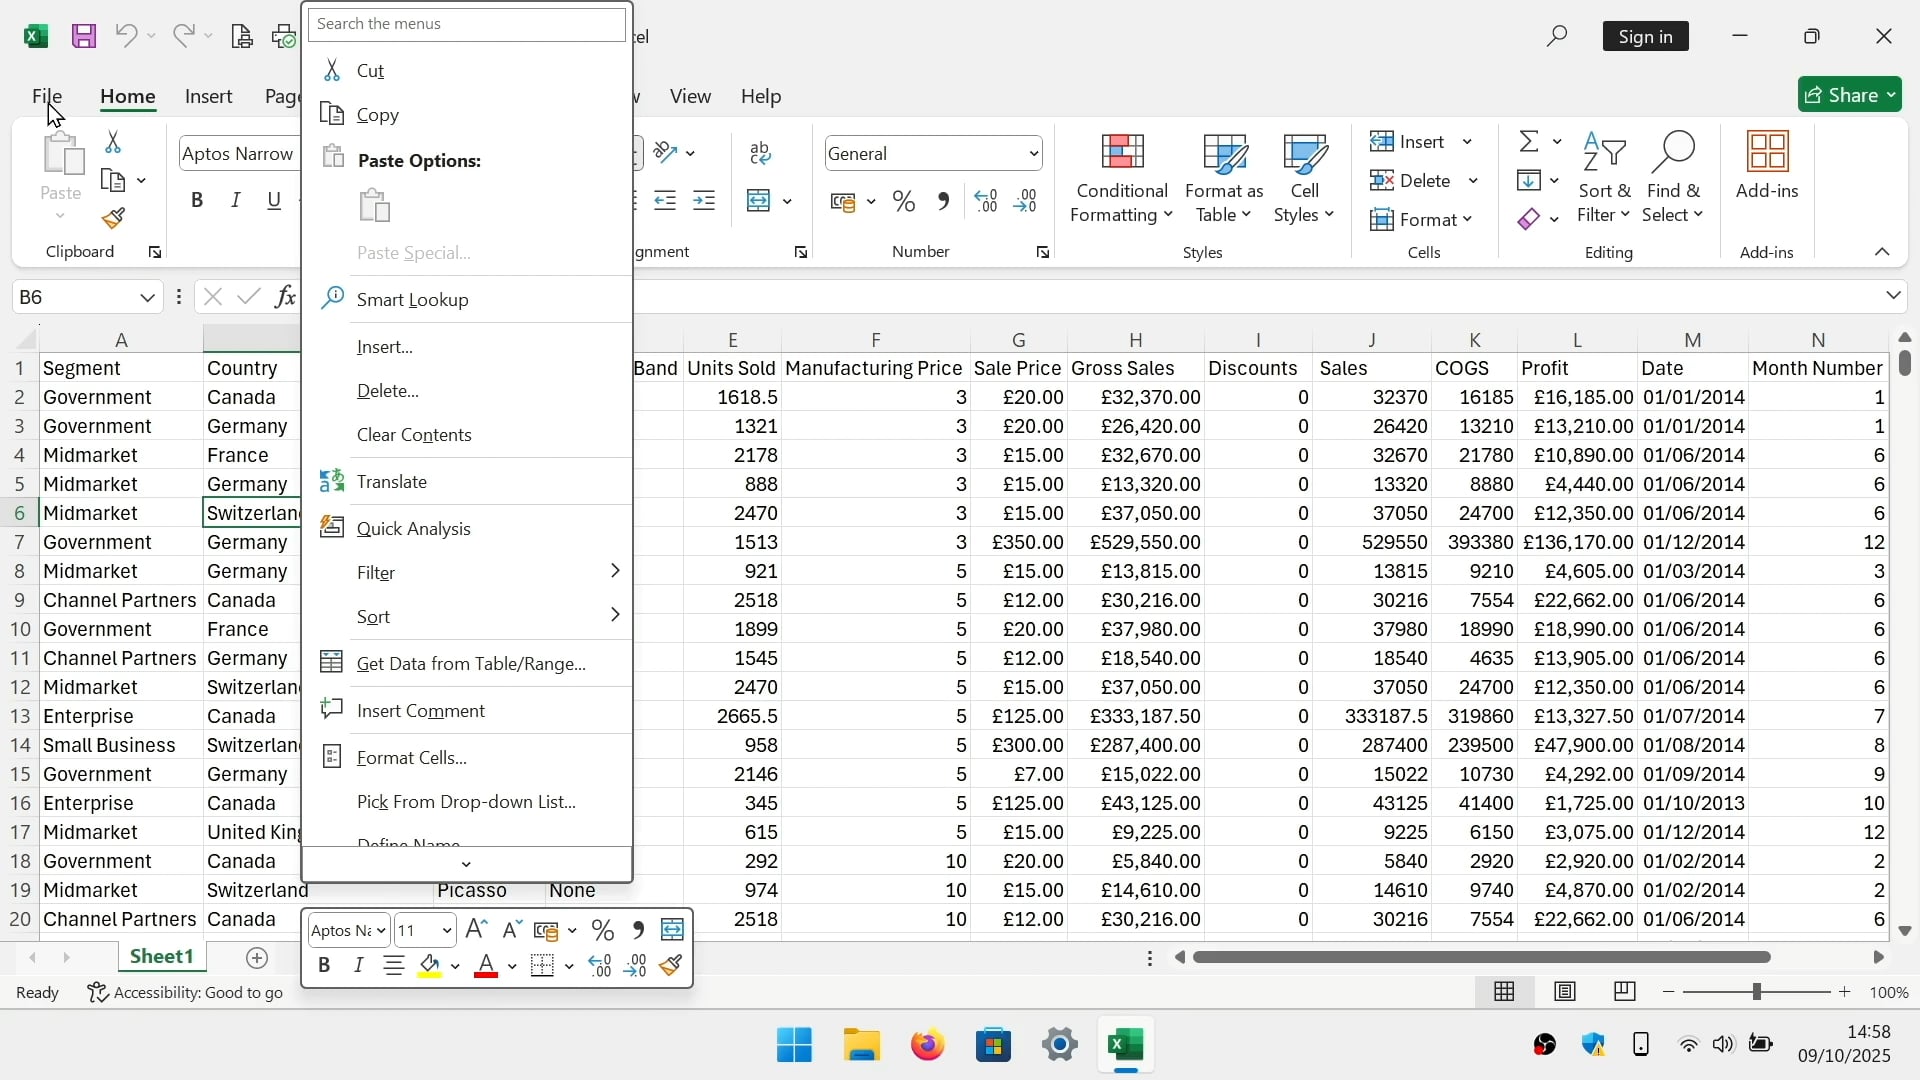Click Format Painter in the mini toolbar
Screen dimensions: 1920x1080
tap(672, 965)
